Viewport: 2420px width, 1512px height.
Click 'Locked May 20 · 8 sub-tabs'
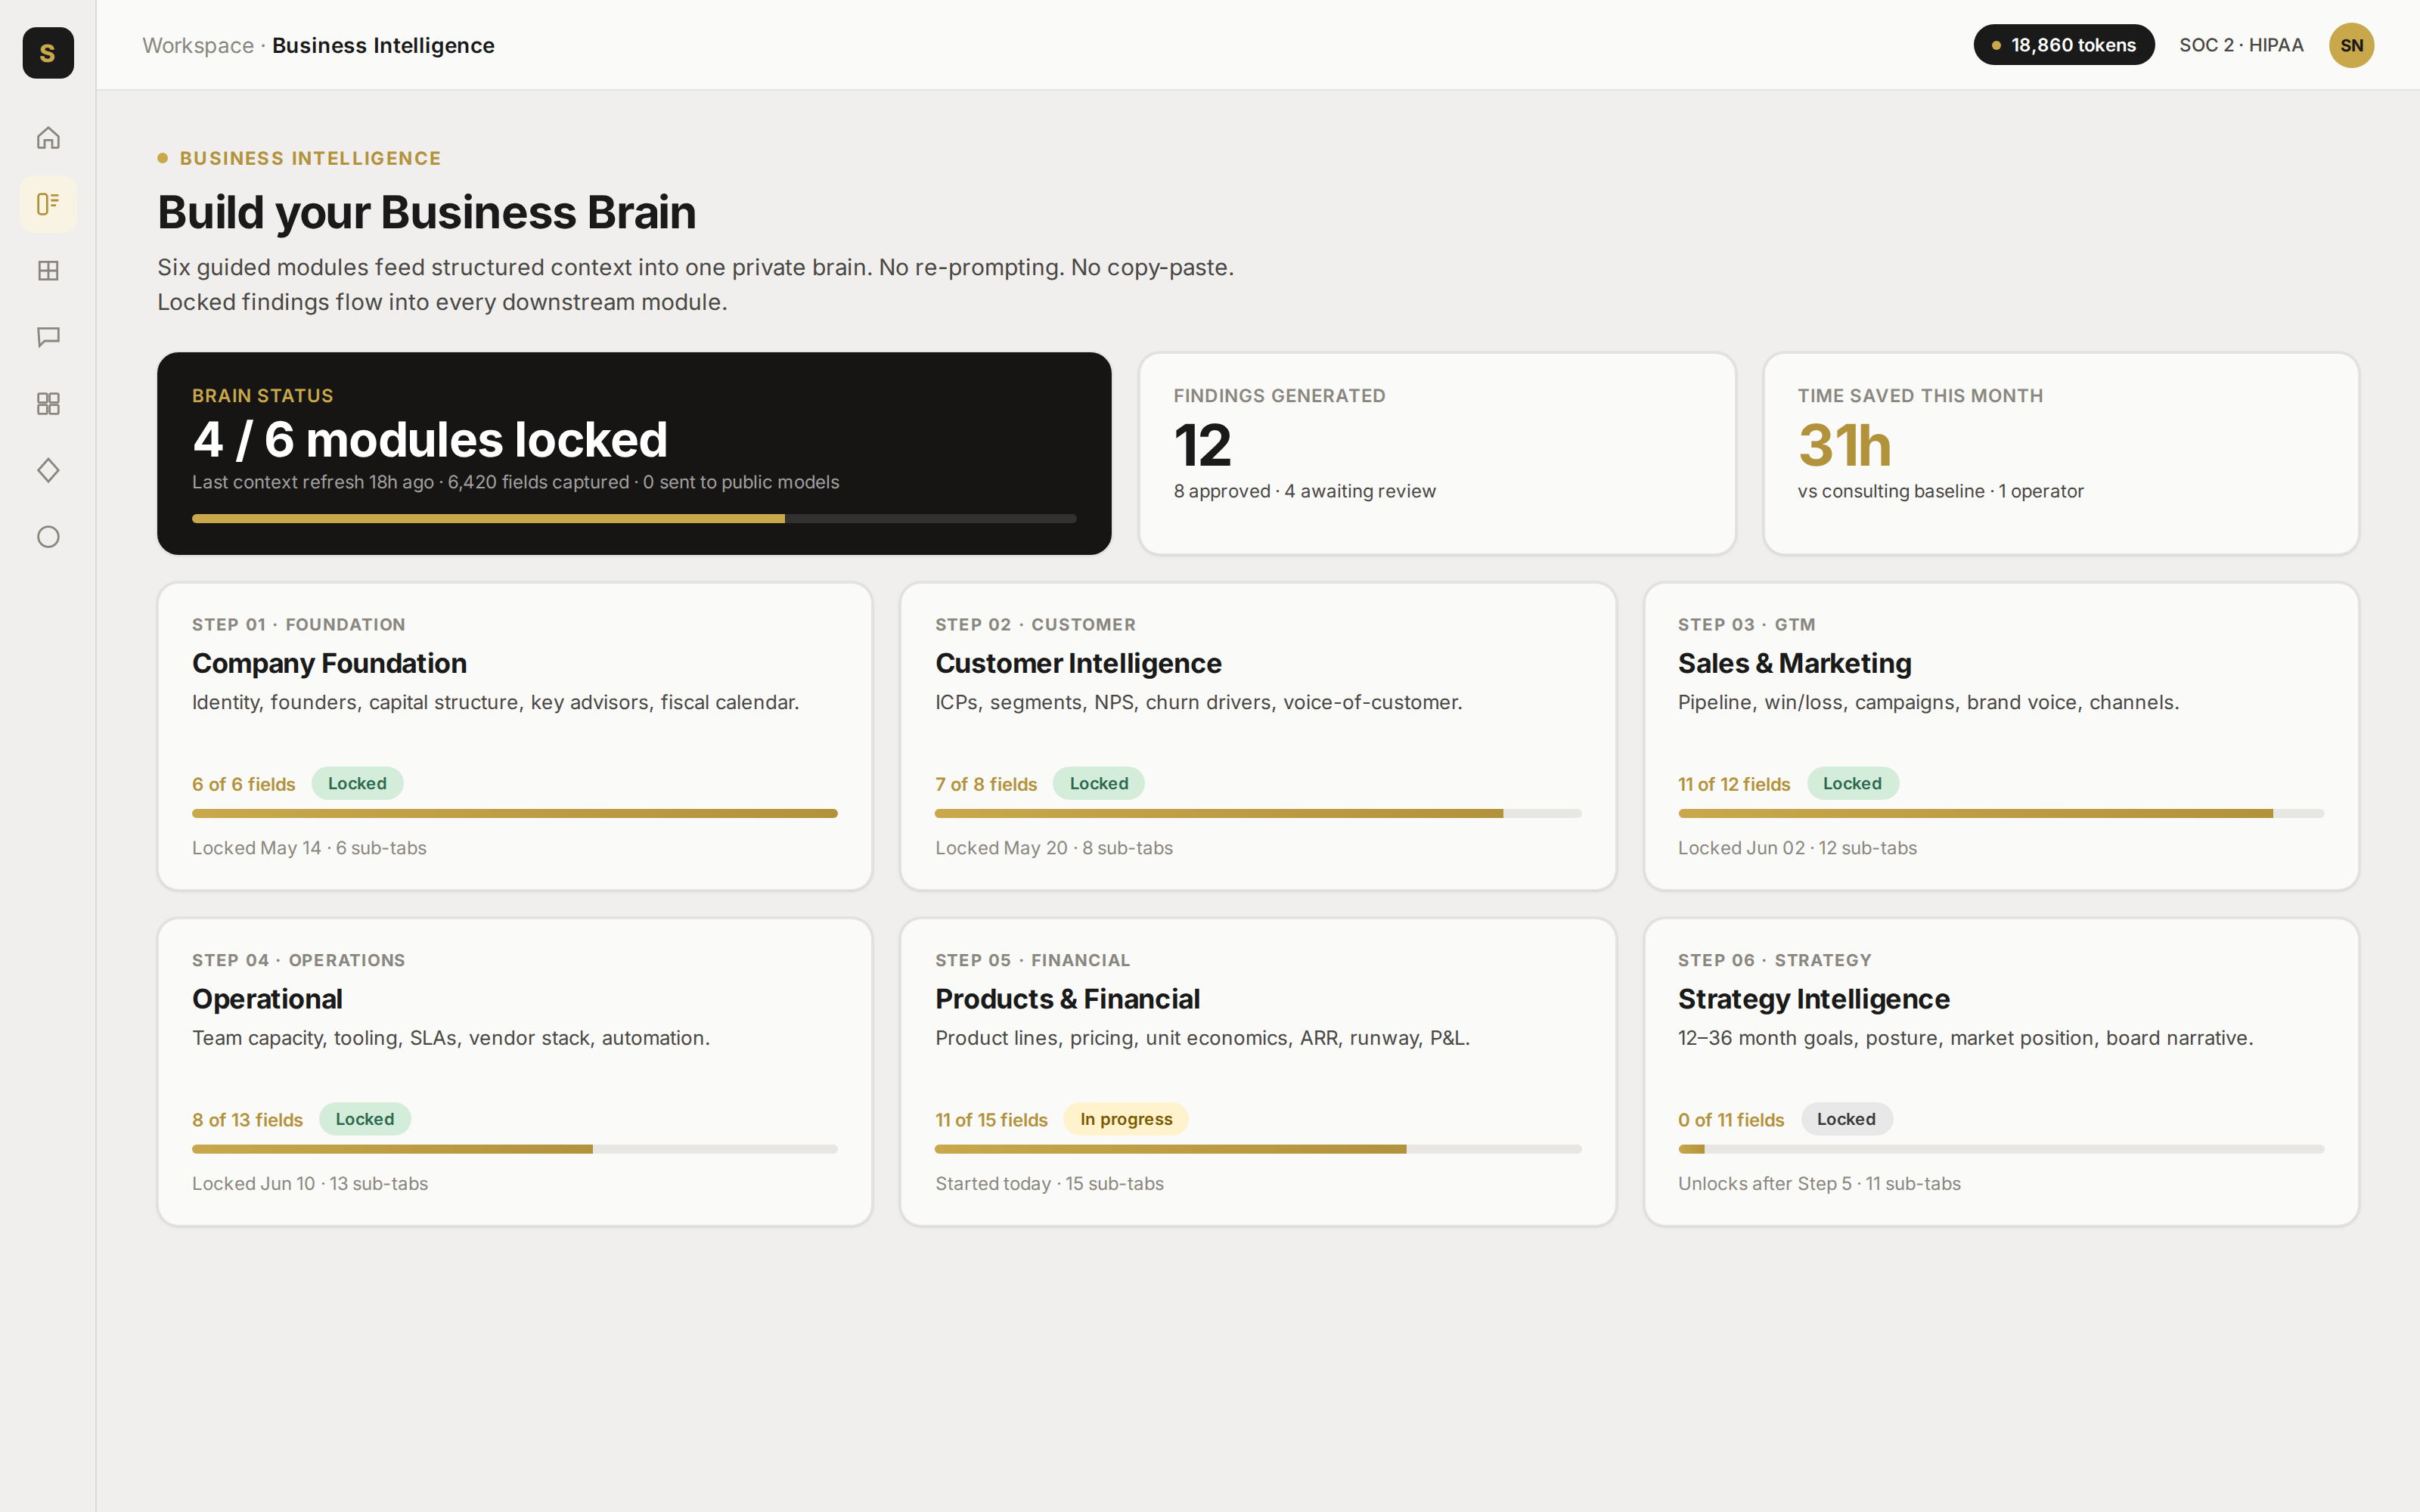1054,848
